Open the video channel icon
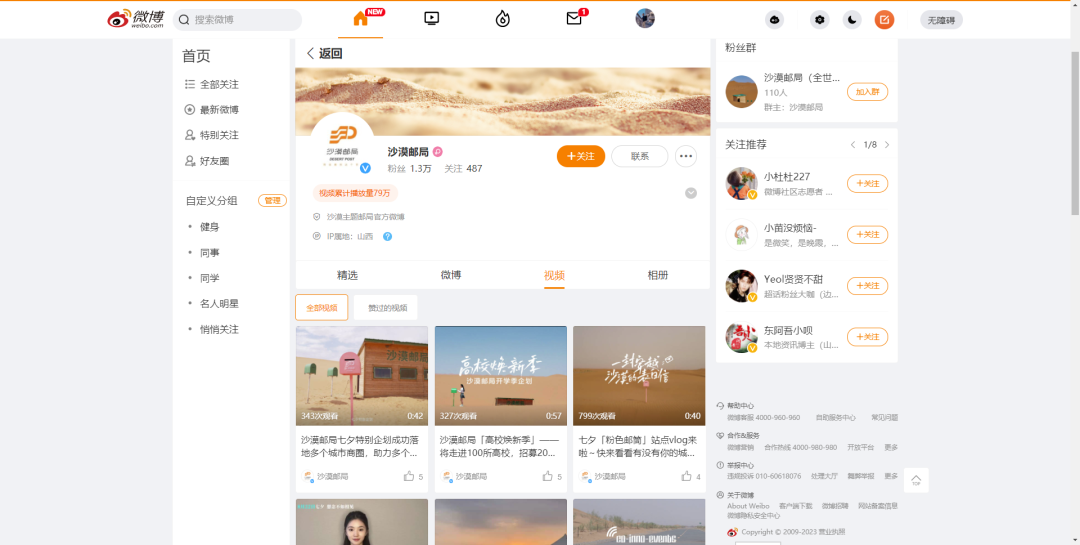The height and width of the screenshot is (545, 1080). tap(432, 19)
